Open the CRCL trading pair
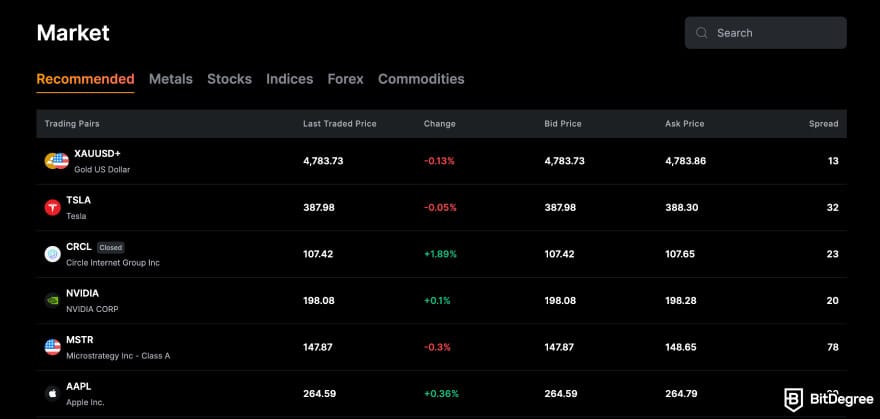 coord(442,254)
